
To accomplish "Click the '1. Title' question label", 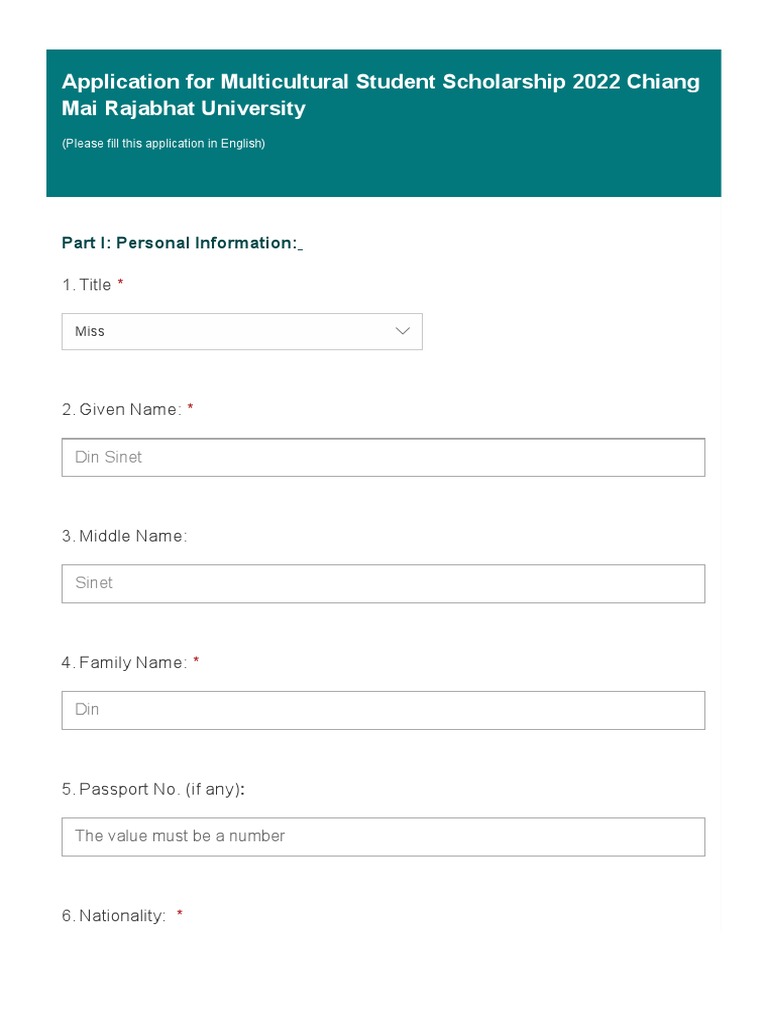I will tap(87, 285).
